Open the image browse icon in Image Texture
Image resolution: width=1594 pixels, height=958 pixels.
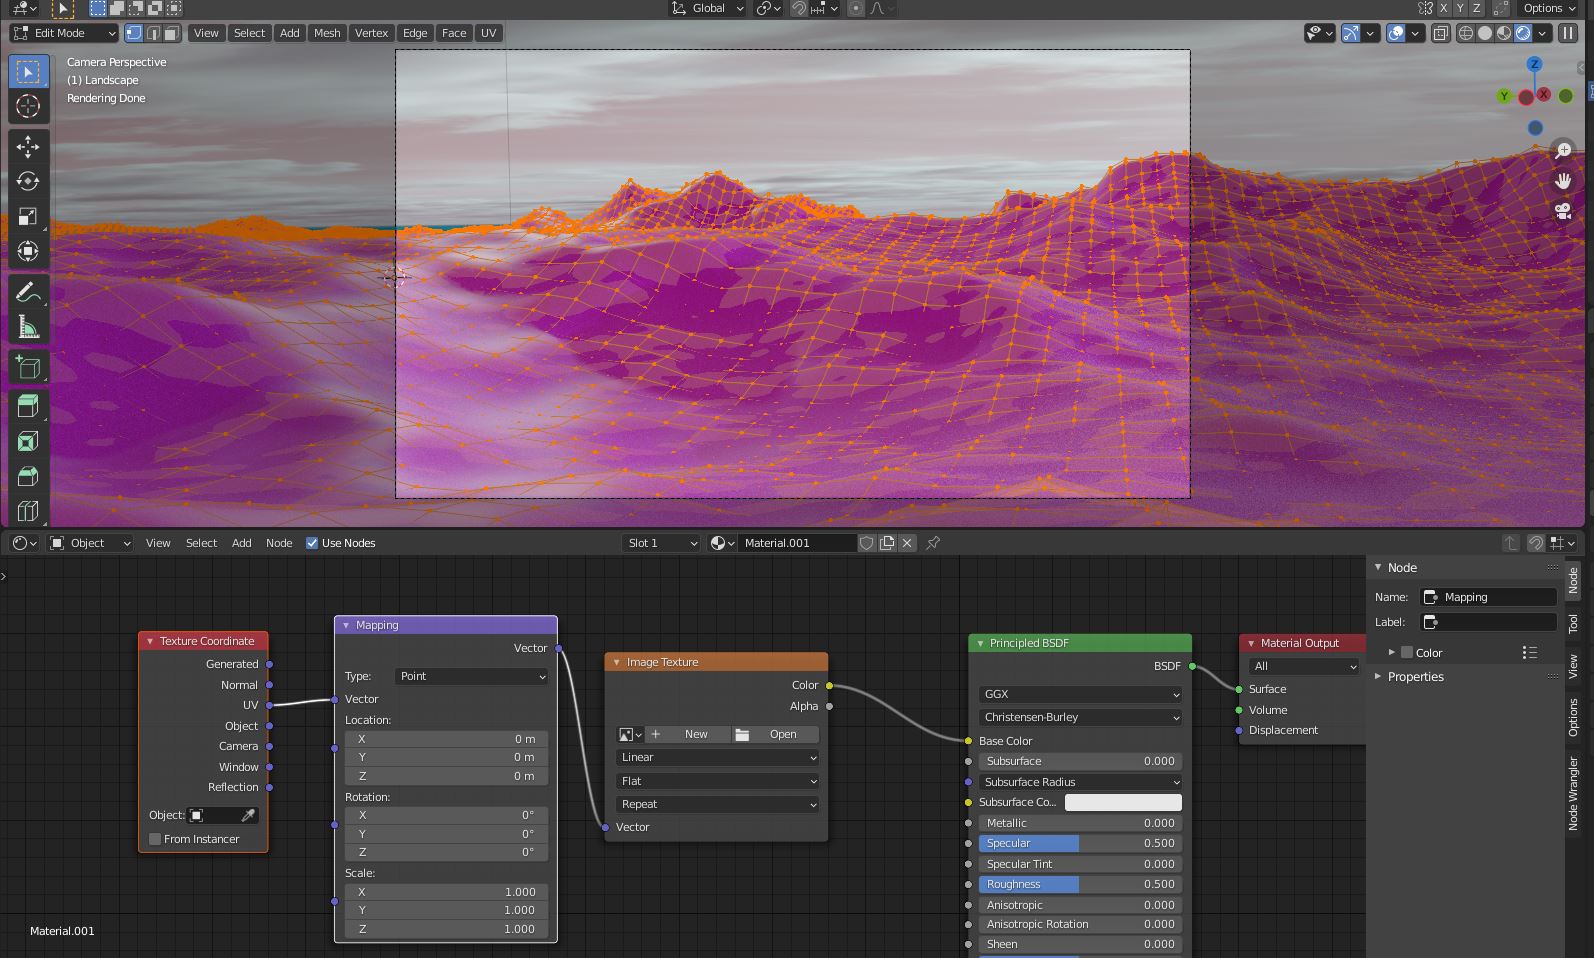tap(630, 734)
